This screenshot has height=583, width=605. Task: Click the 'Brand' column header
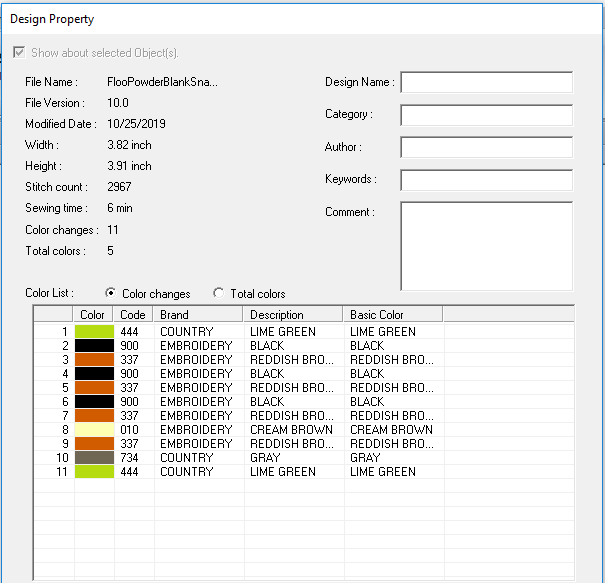pos(198,315)
